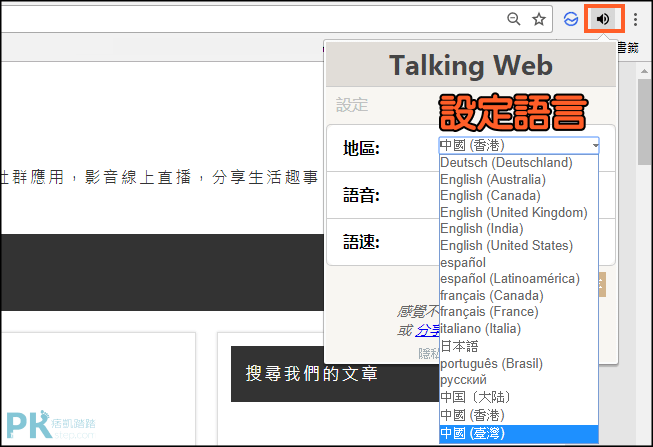
Task: Open the Chrome three-dot menu
Action: 636,19
